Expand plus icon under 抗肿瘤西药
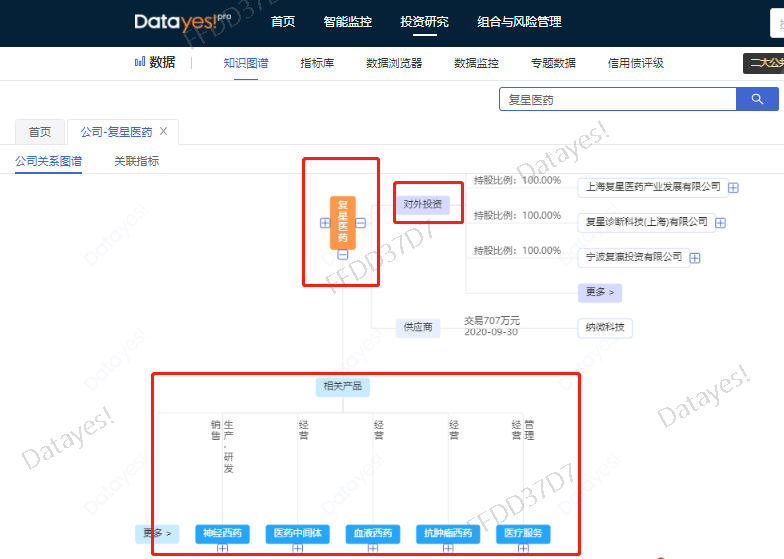The height and width of the screenshot is (559, 784). (x=448, y=548)
